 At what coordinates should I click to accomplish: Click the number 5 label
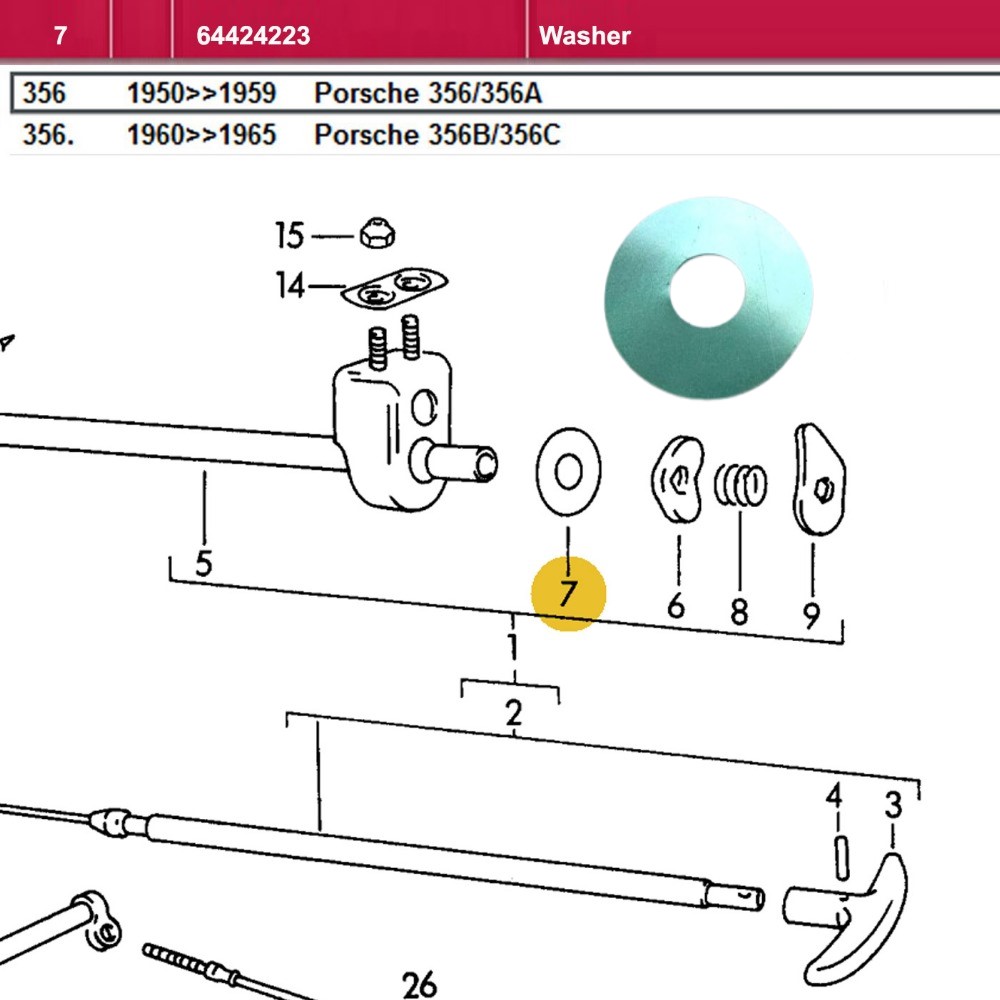click(x=203, y=563)
